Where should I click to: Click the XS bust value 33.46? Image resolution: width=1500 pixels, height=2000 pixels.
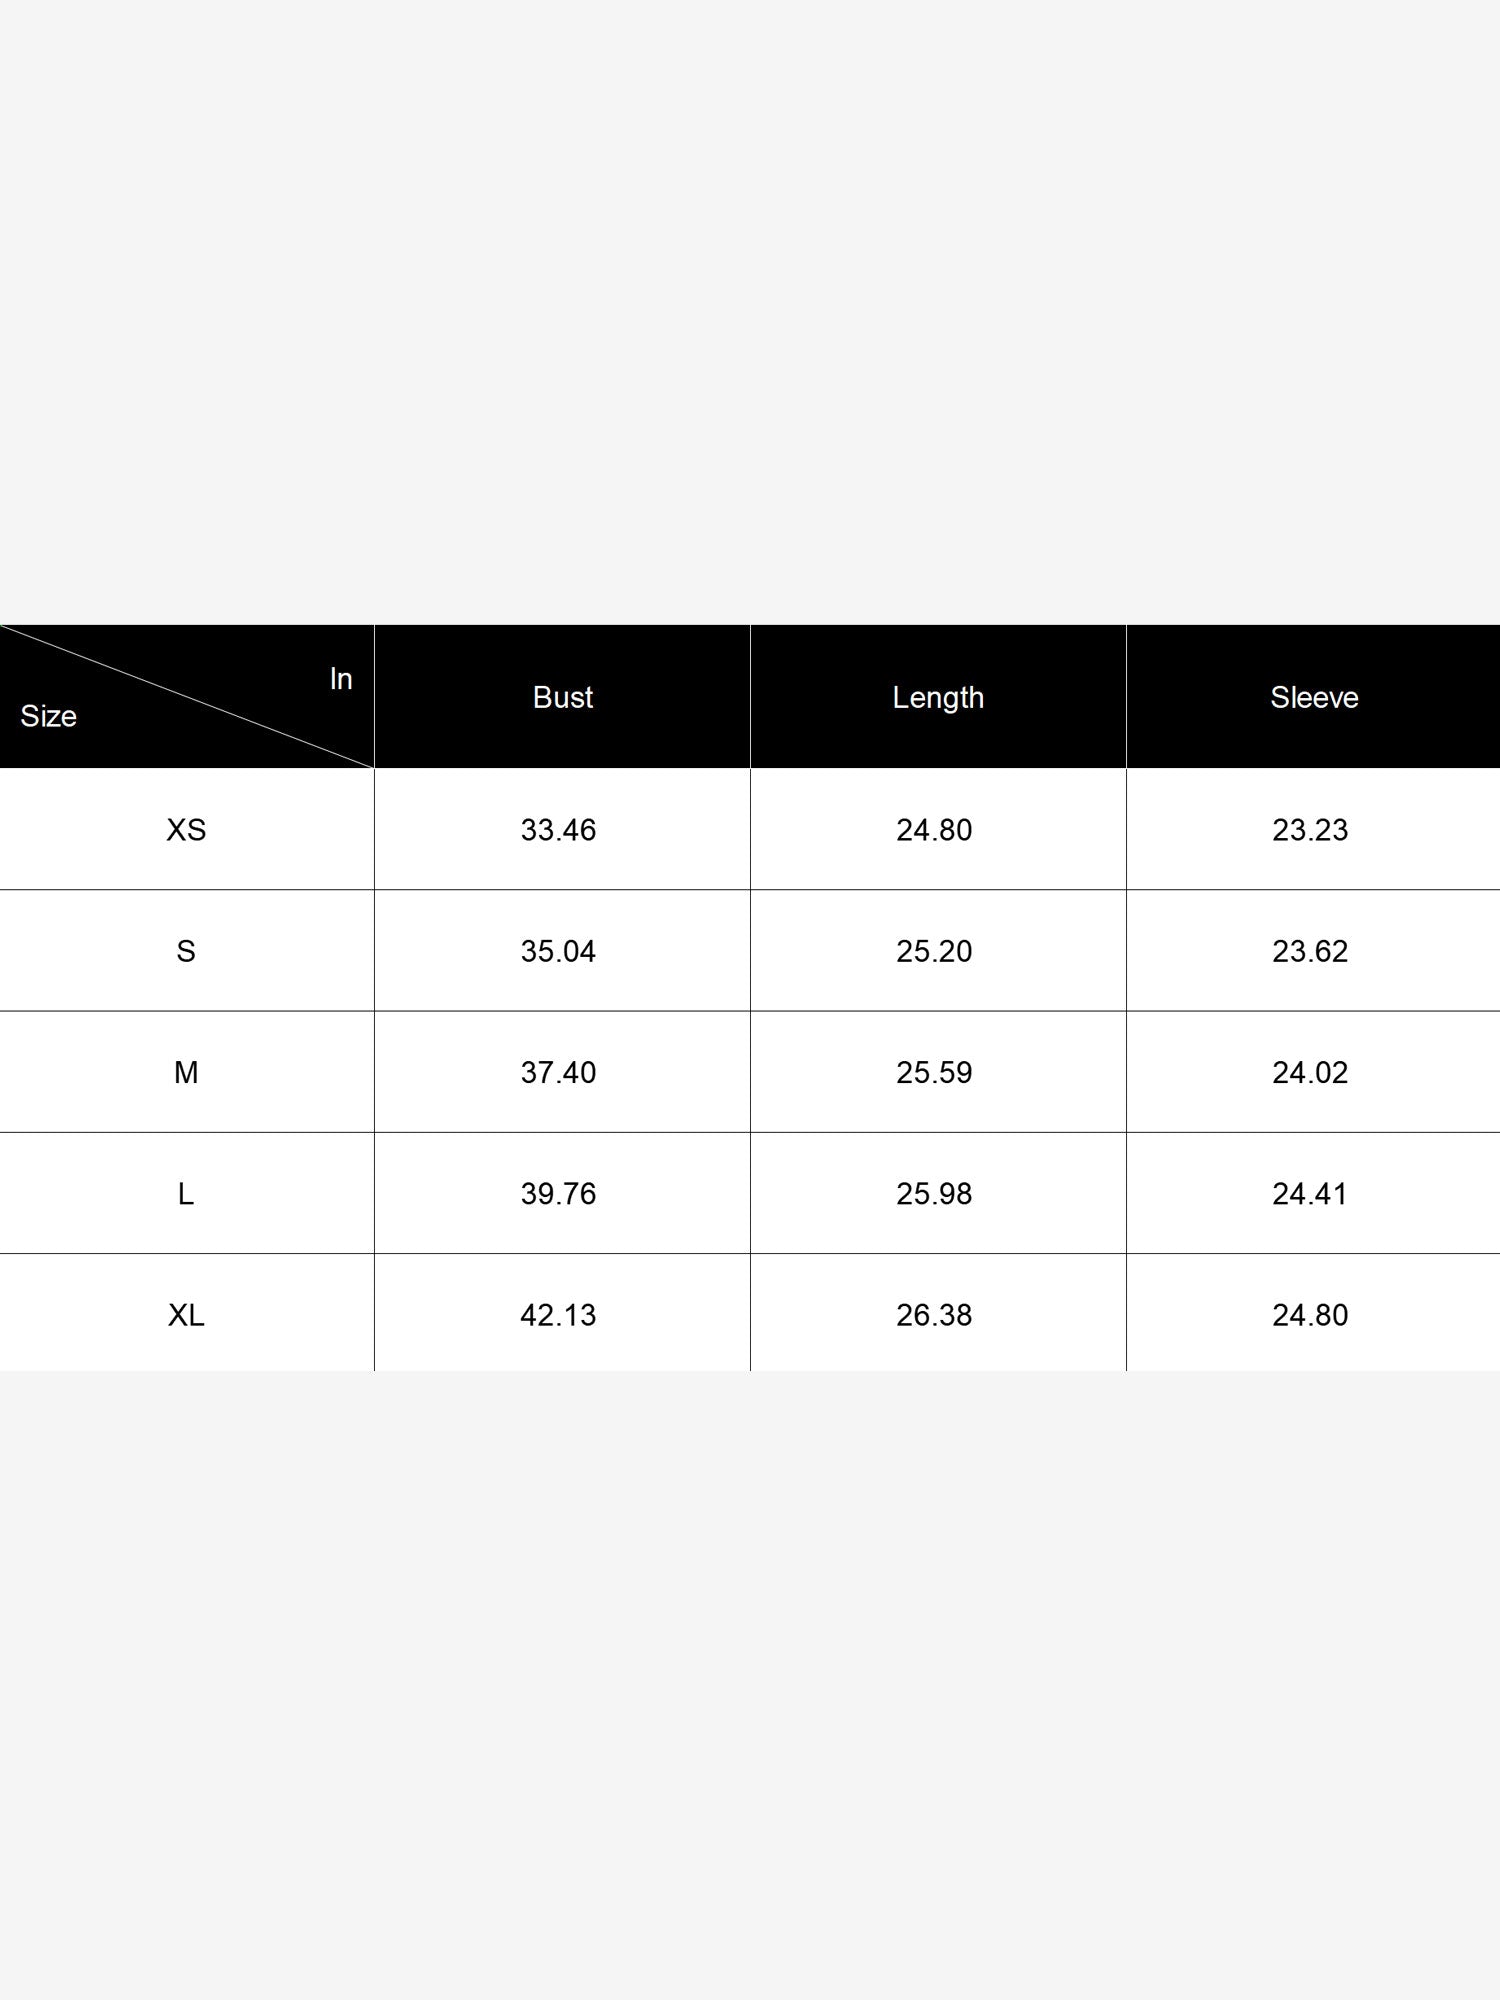(x=558, y=830)
